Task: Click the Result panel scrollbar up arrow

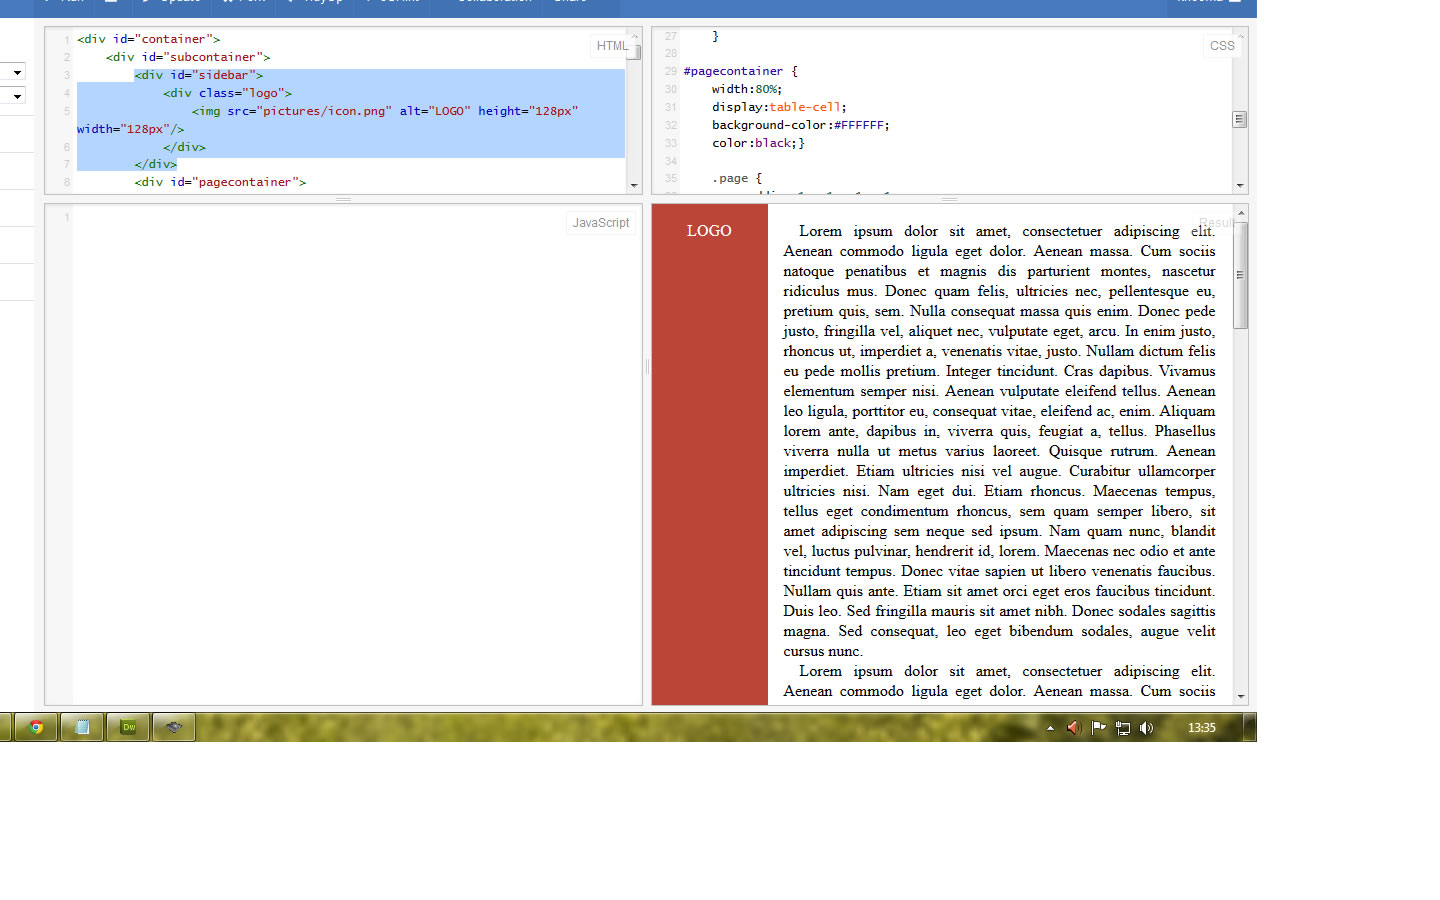Action: pos(1241,213)
